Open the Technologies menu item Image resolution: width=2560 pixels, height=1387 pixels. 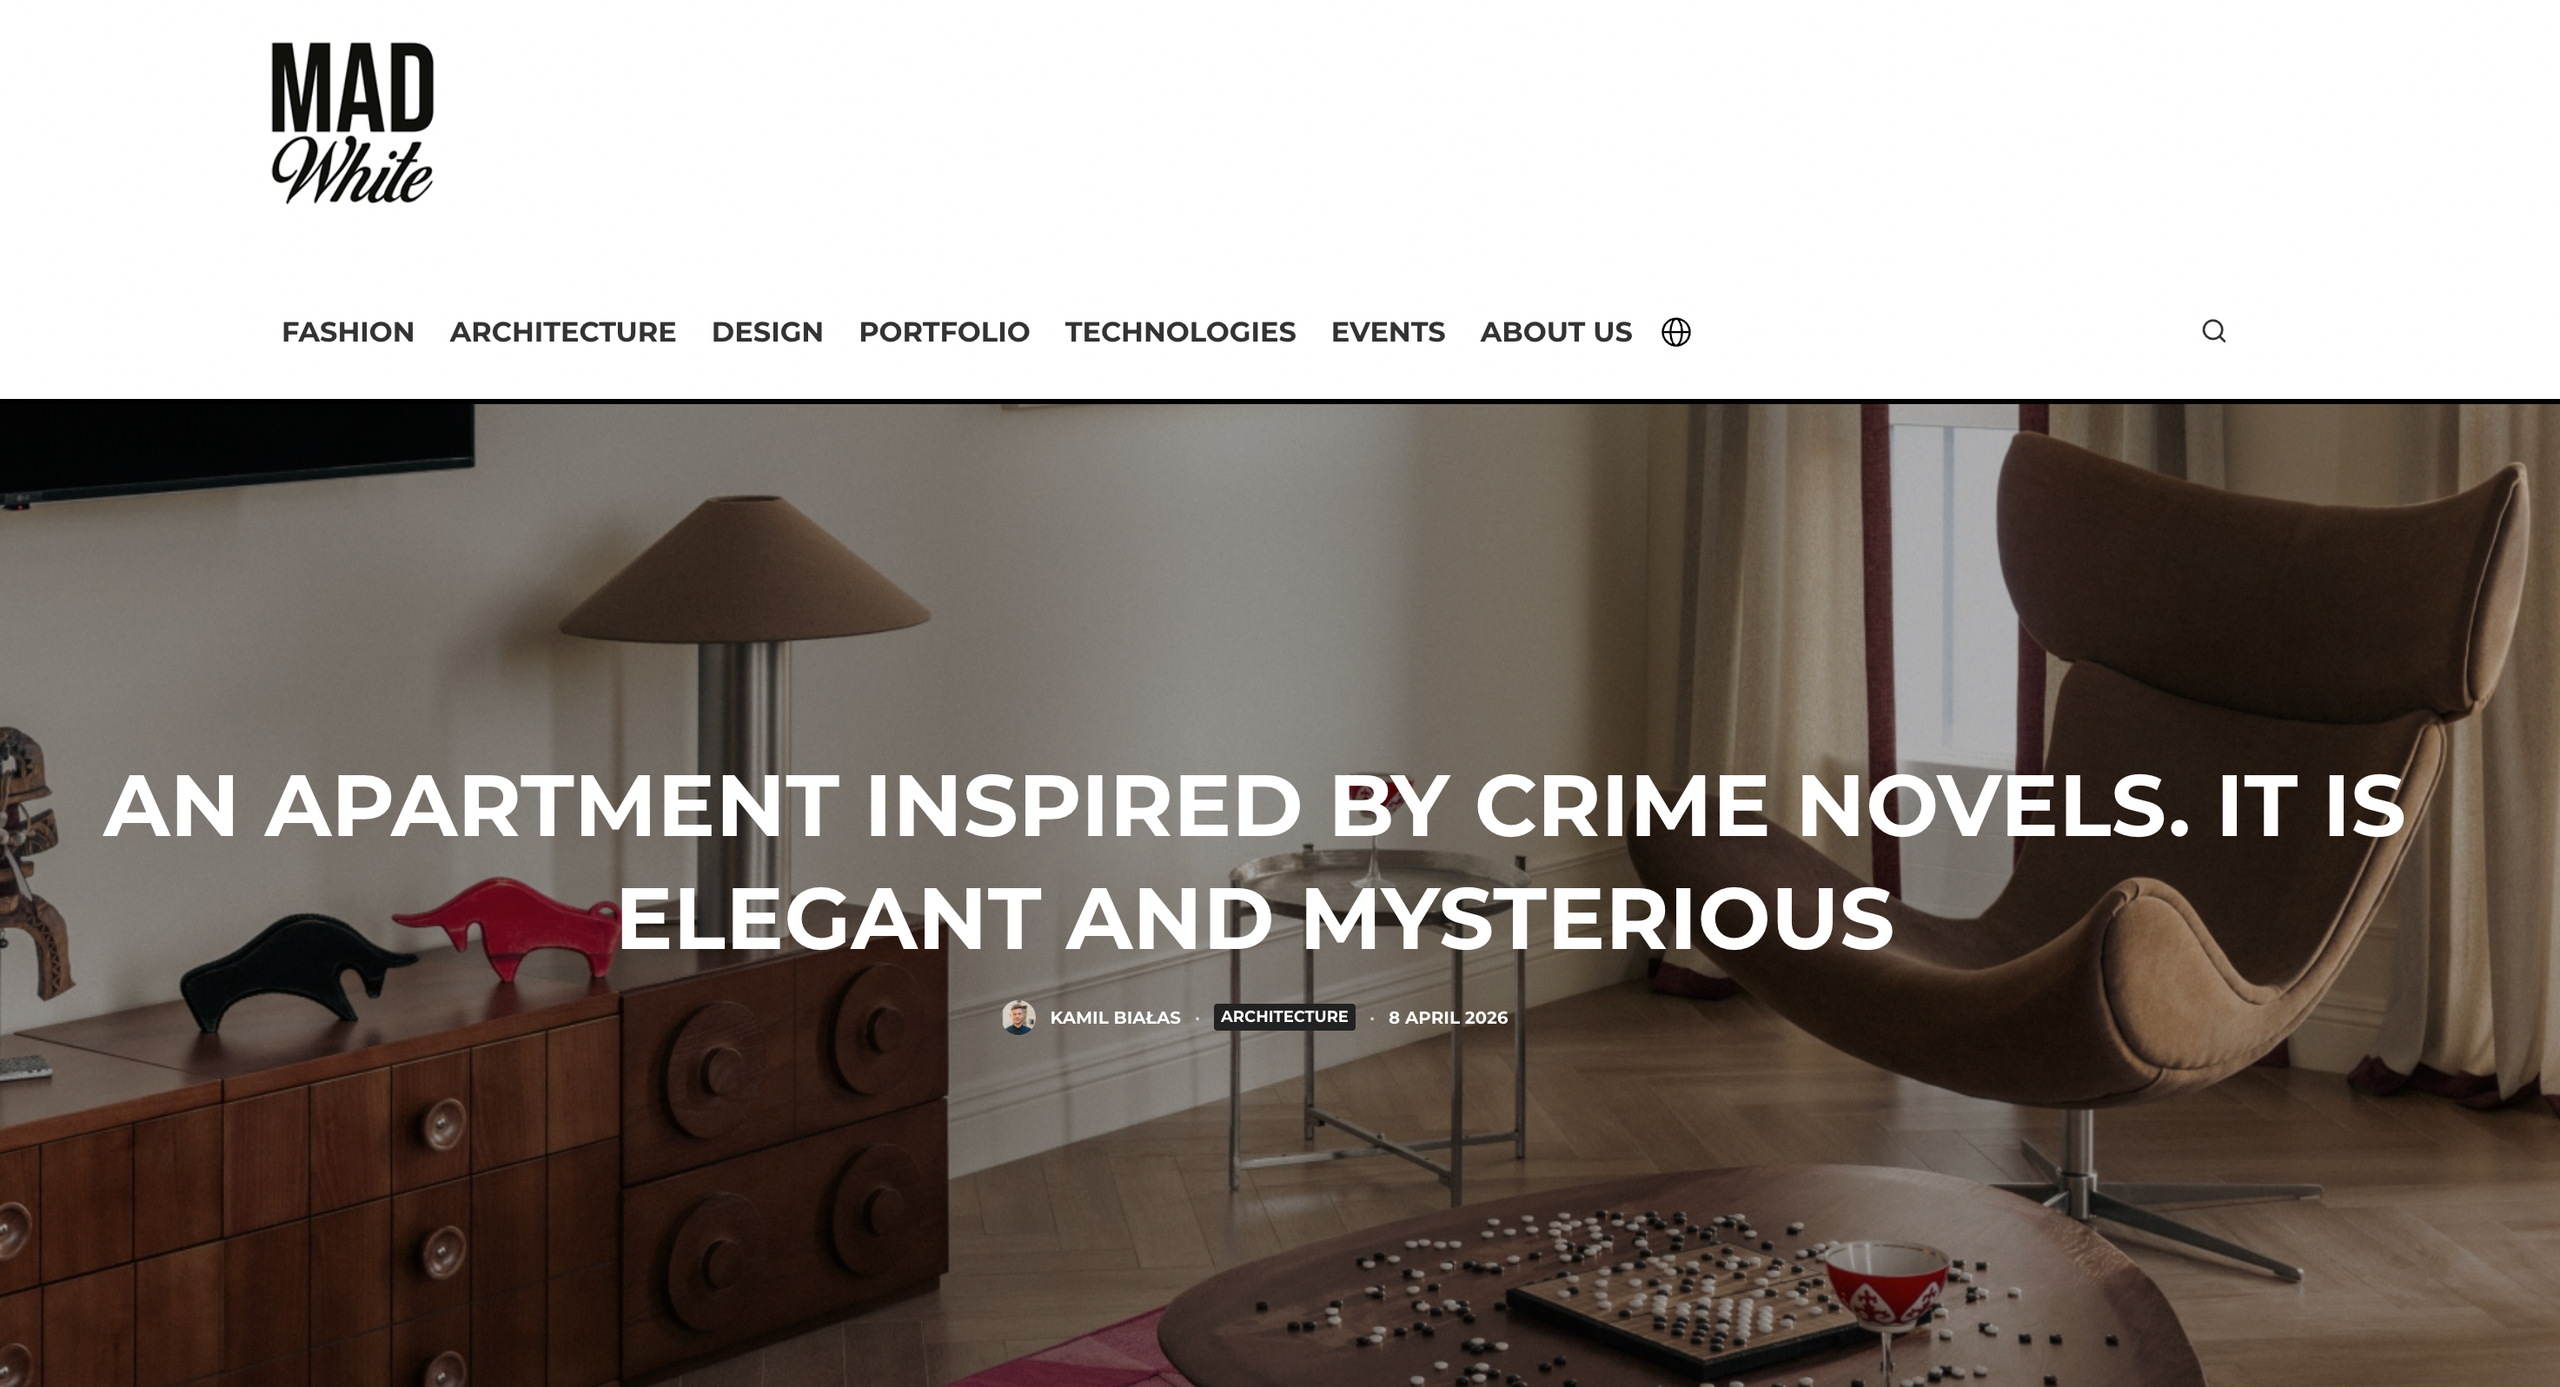coord(1180,332)
